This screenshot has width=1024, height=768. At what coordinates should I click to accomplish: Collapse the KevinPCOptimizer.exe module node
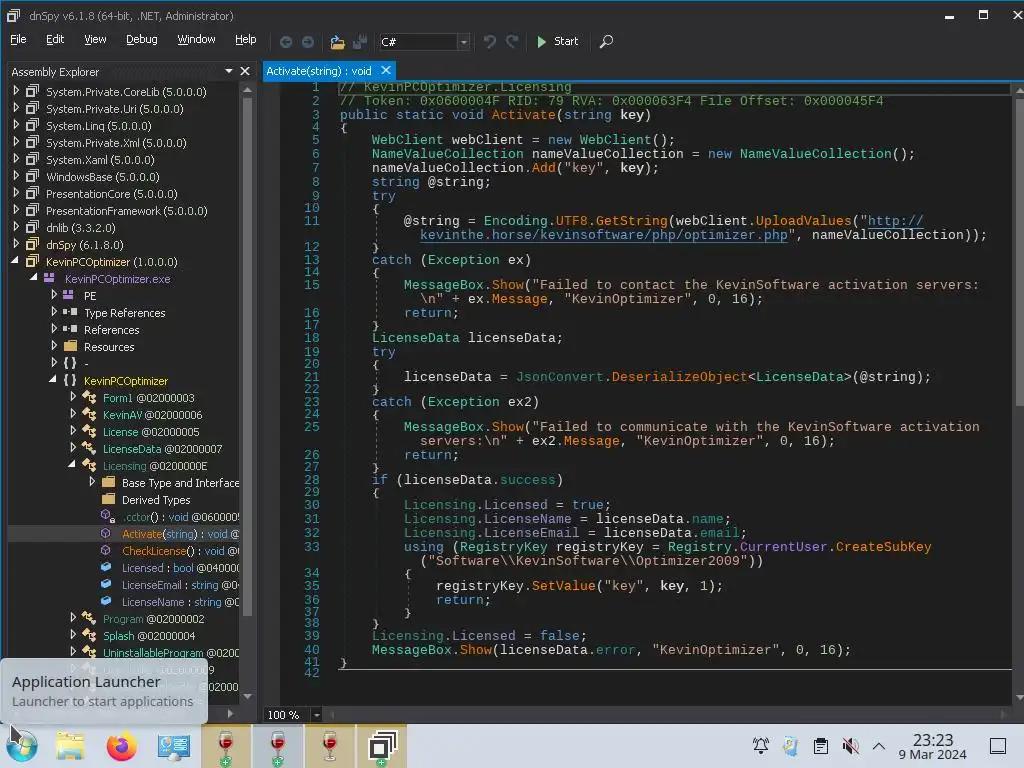tap(33, 278)
